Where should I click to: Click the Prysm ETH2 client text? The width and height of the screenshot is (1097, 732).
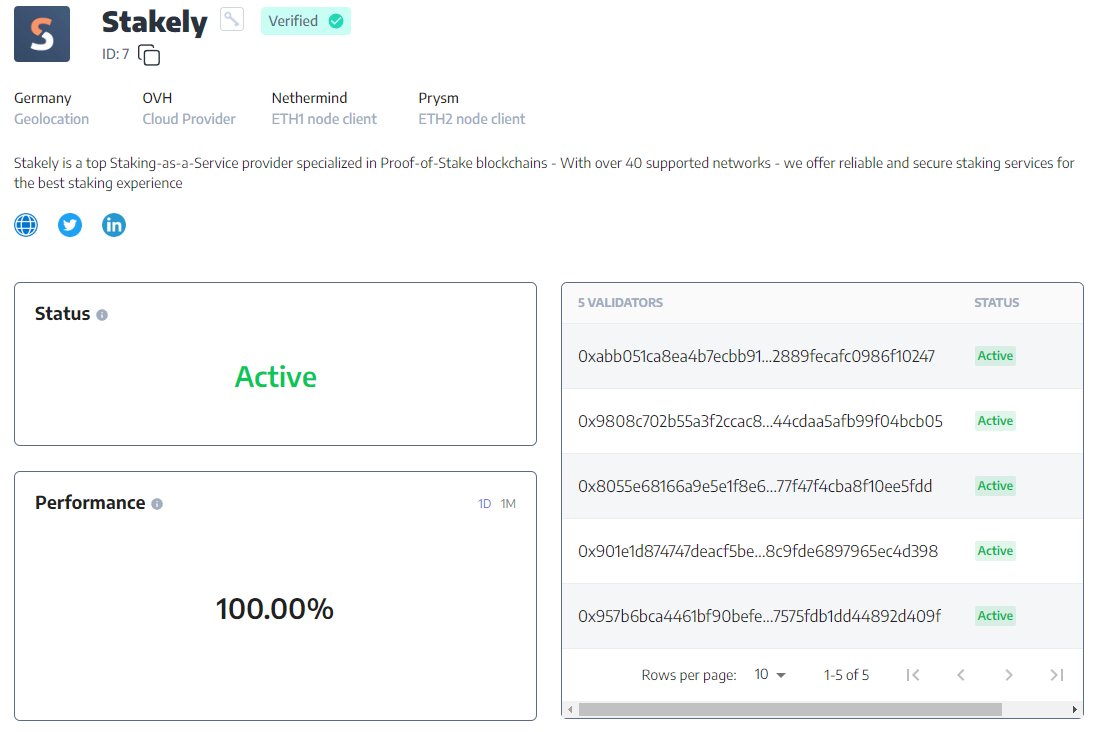click(439, 98)
